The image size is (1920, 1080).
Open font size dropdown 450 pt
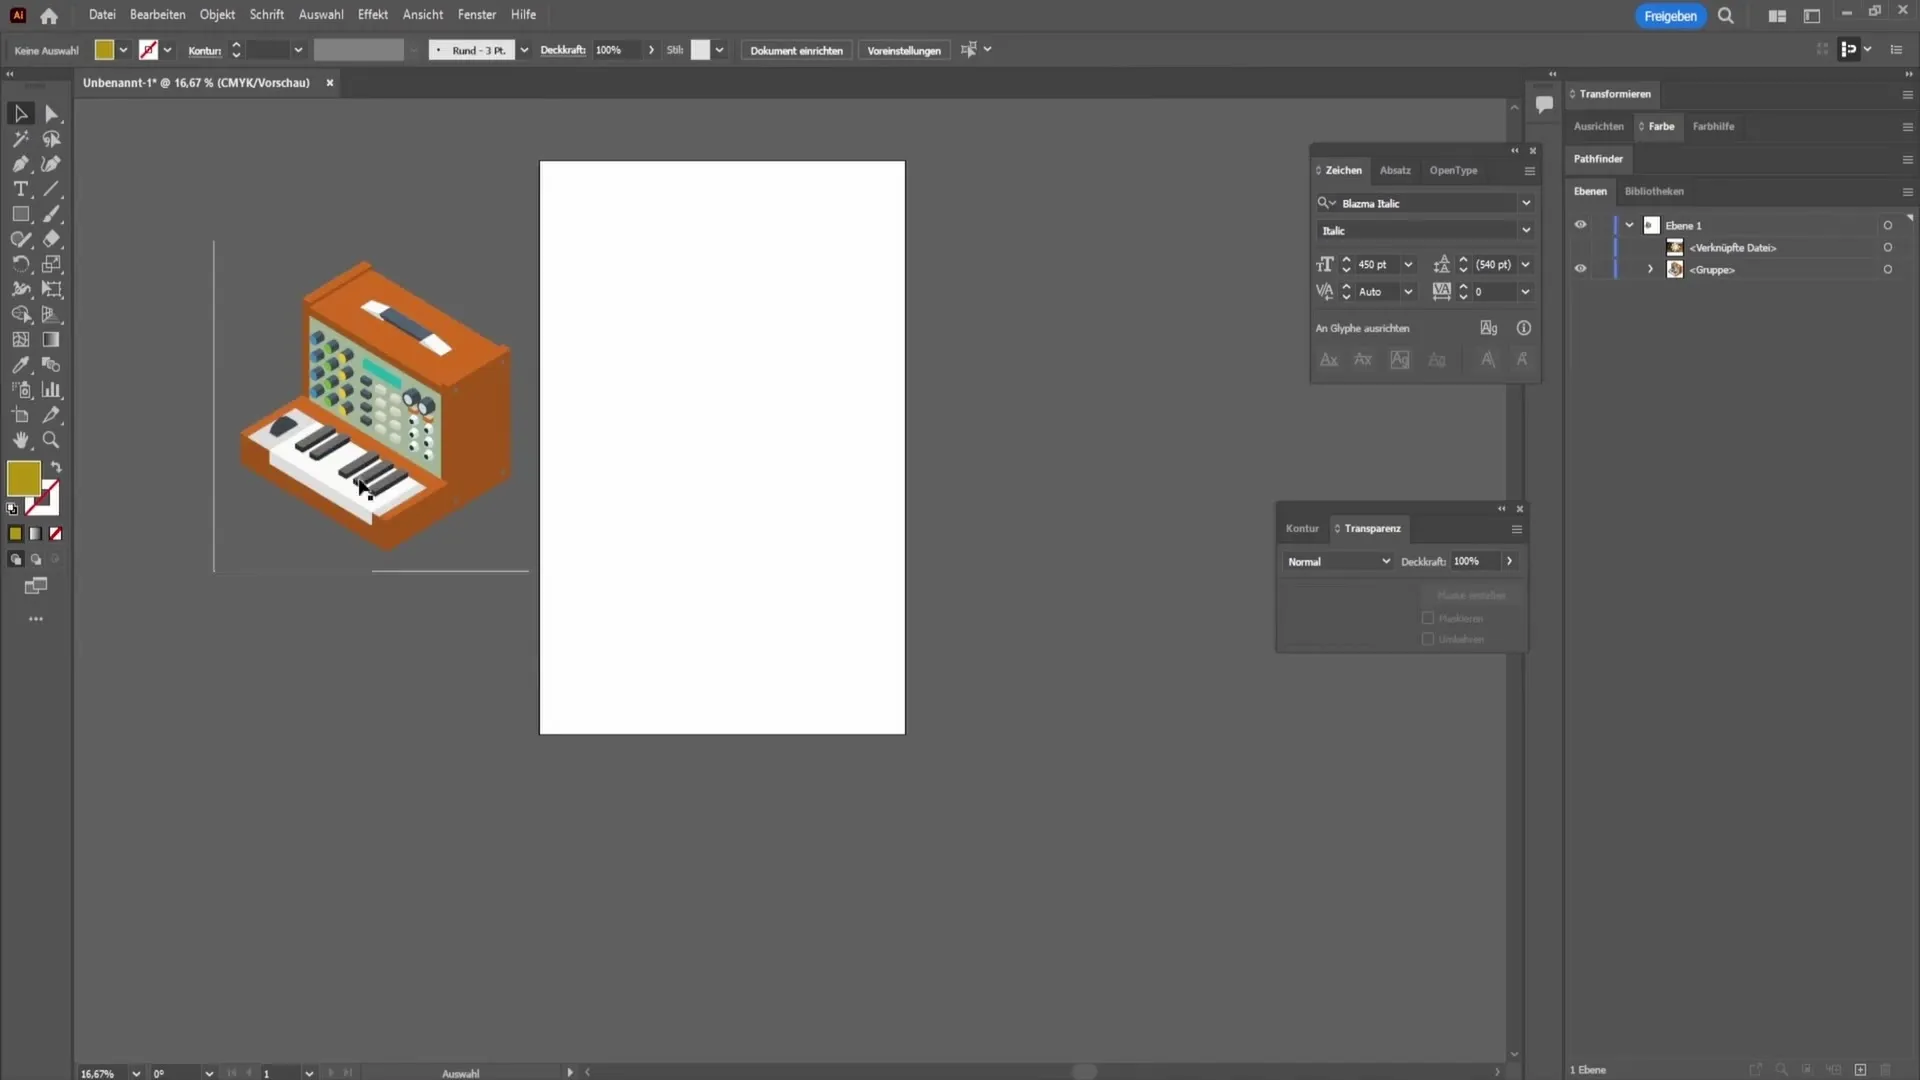[1408, 265]
